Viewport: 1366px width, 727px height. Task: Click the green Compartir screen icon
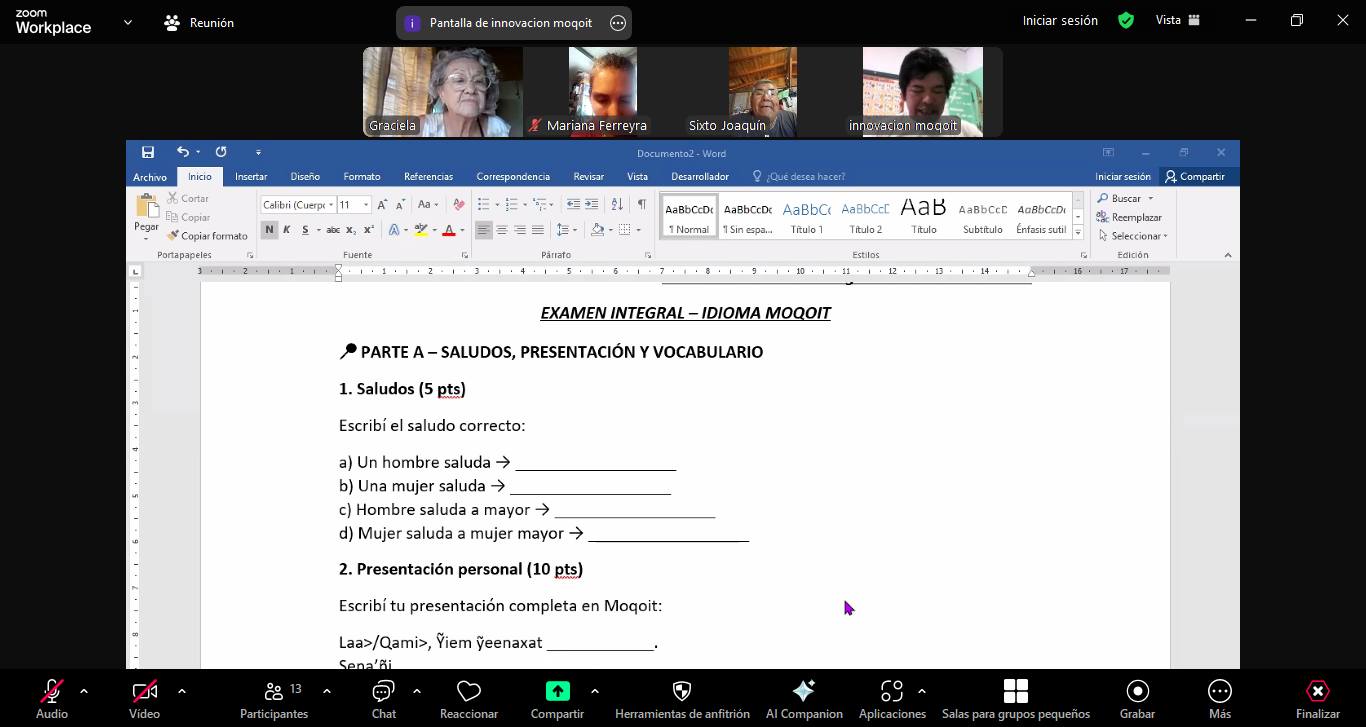(x=557, y=692)
